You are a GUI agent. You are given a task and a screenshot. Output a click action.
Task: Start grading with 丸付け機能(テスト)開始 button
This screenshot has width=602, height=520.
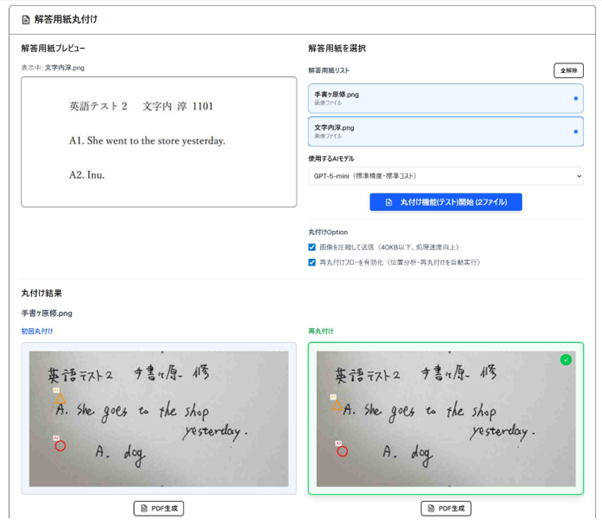point(446,202)
